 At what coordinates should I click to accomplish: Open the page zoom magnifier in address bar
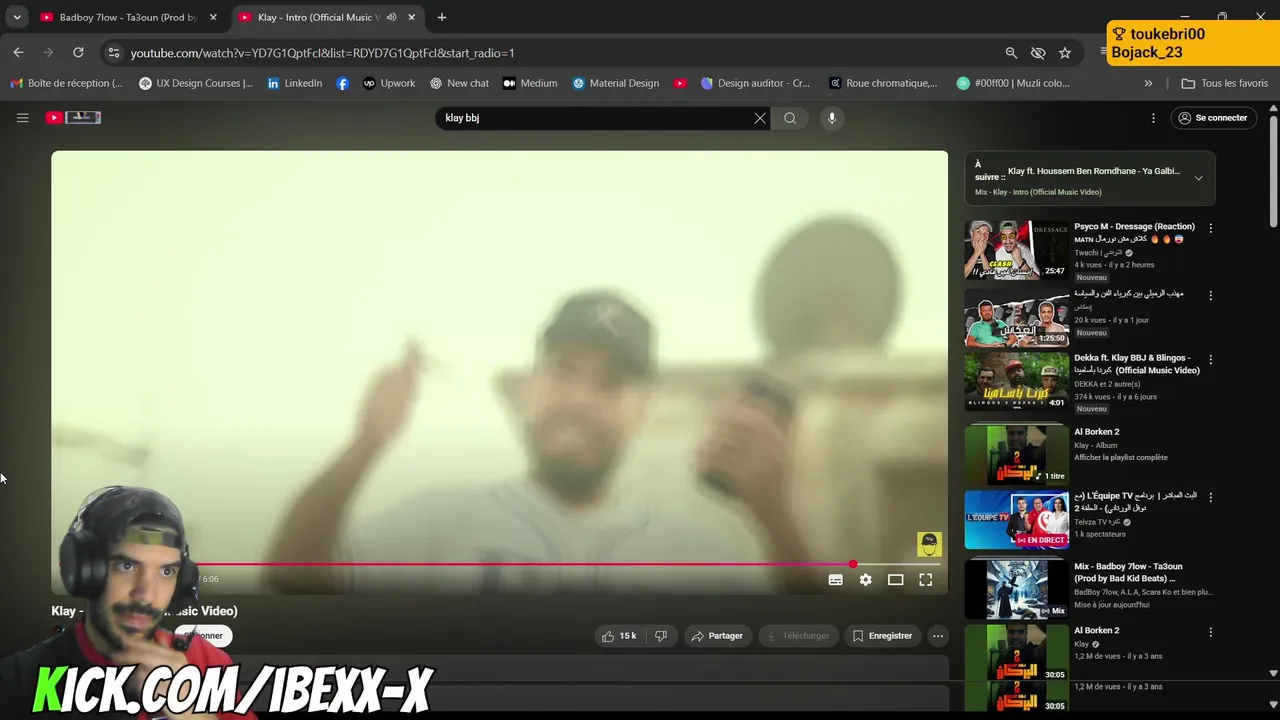(x=1011, y=53)
